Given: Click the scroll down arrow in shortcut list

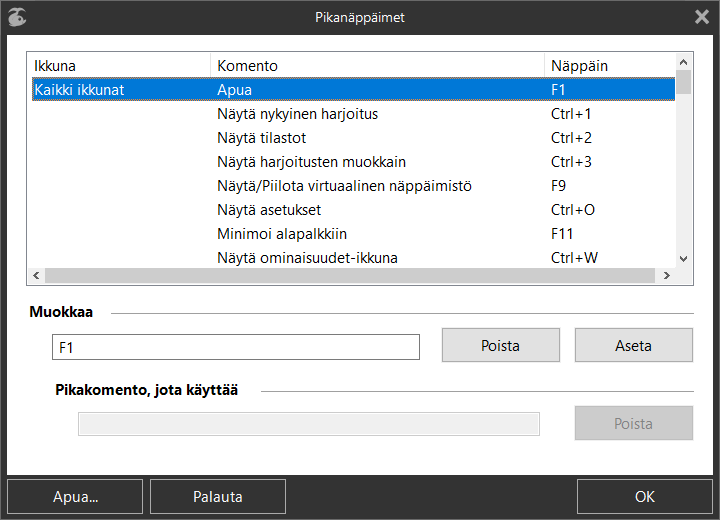Looking at the screenshot, I should (683, 259).
